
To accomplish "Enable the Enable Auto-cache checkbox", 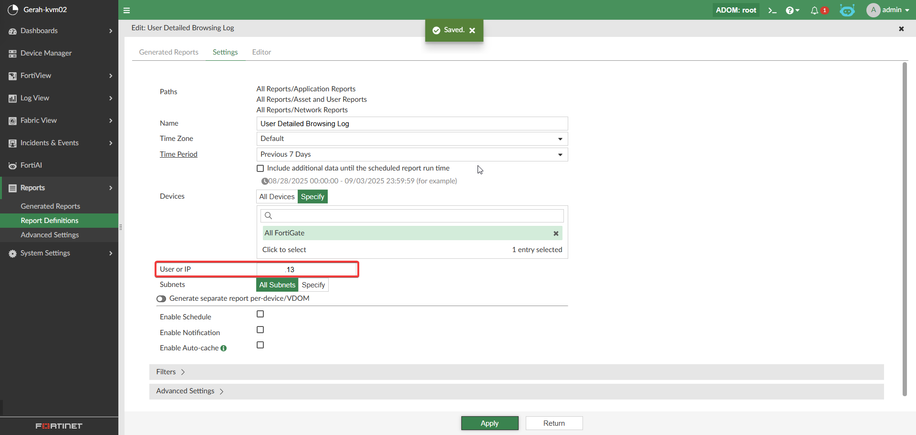I will tap(261, 345).
